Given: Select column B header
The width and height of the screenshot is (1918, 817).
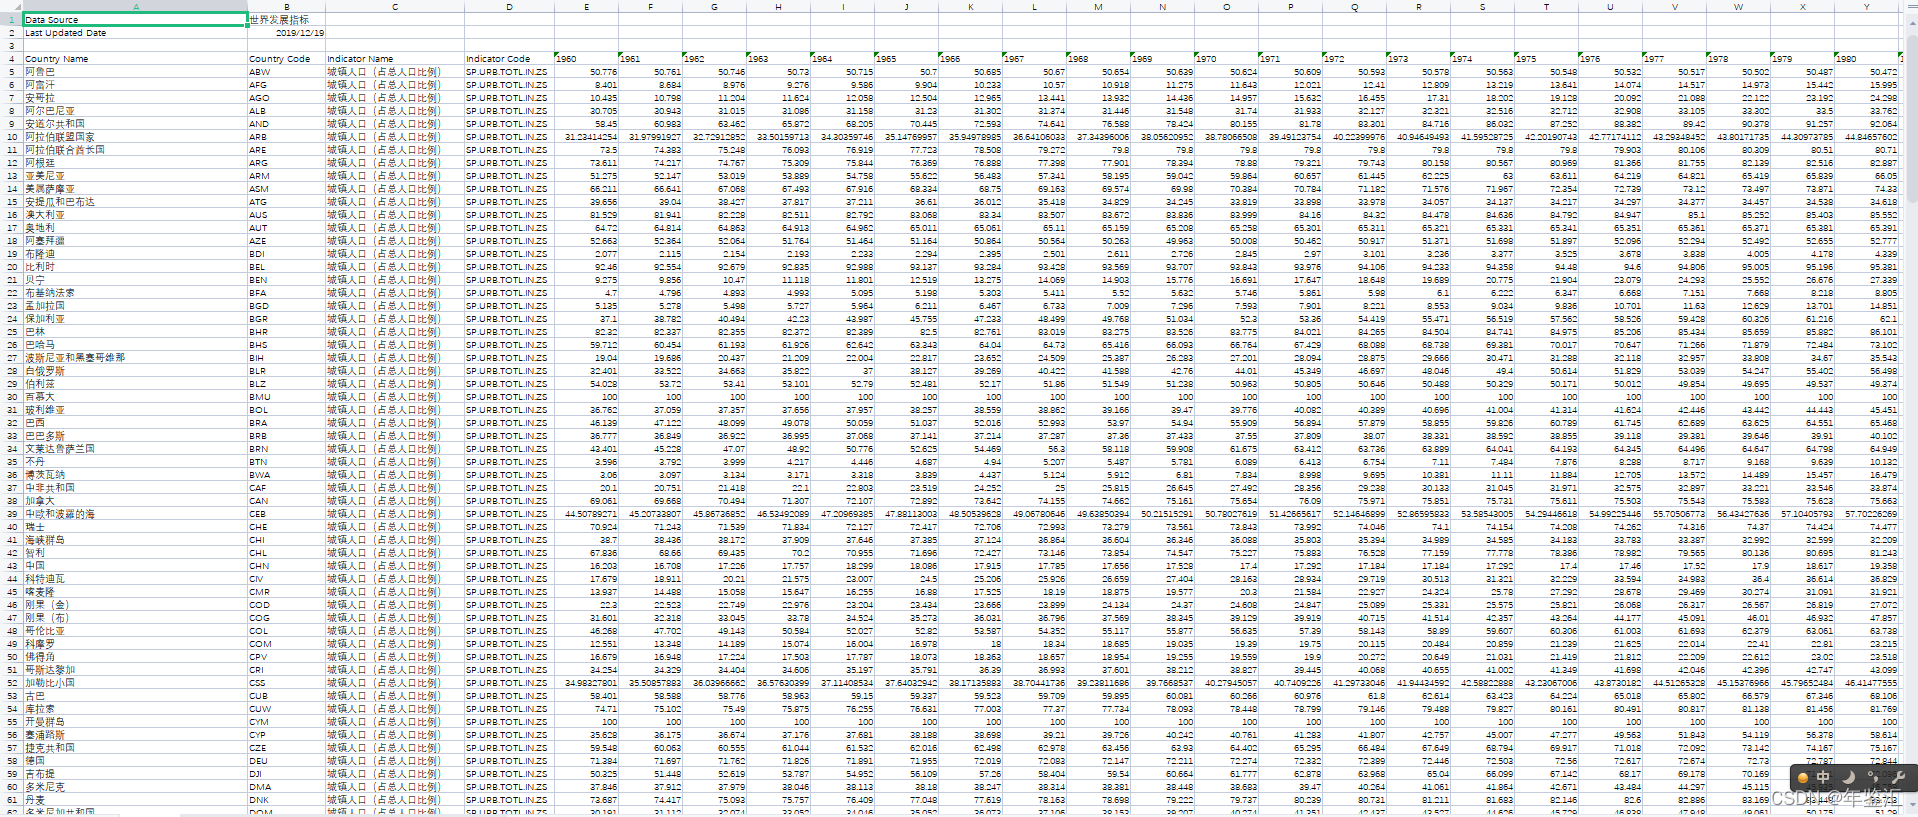Looking at the screenshot, I should click(286, 6).
